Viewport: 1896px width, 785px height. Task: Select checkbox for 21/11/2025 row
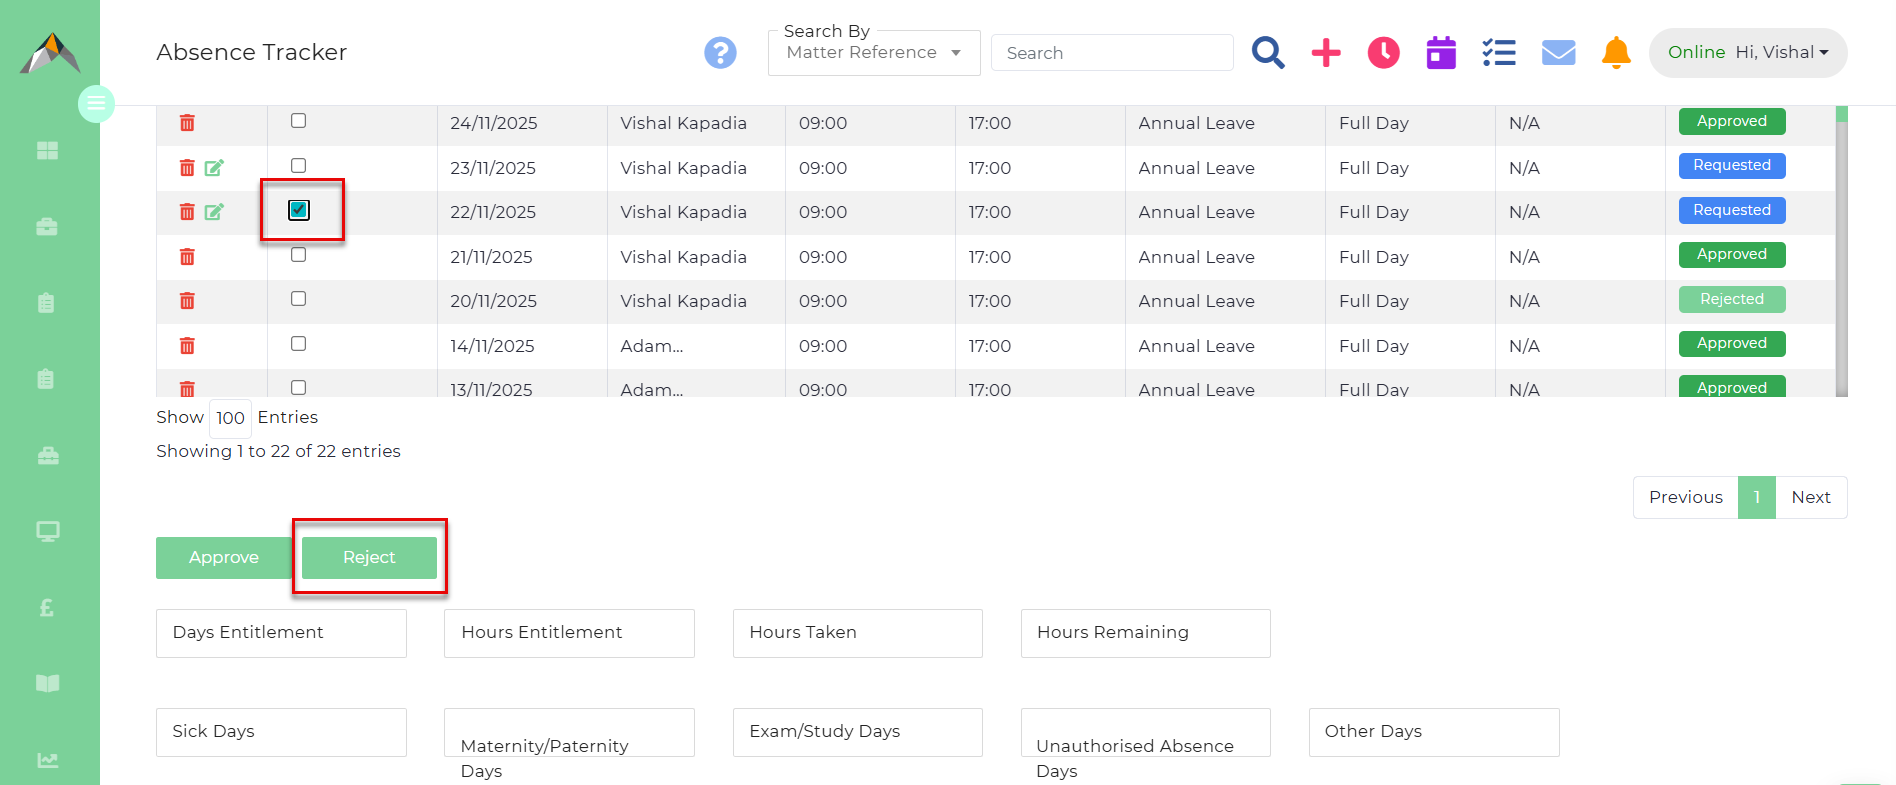coord(298,255)
